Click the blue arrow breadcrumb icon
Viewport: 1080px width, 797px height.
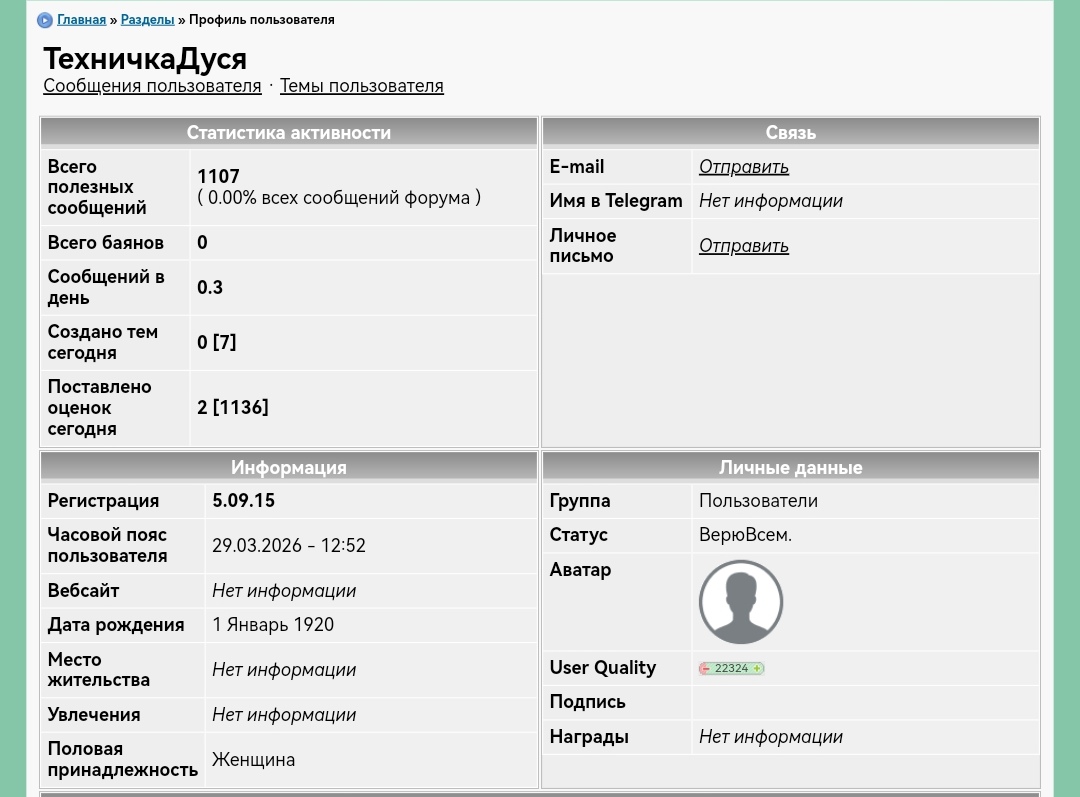(45, 20)
